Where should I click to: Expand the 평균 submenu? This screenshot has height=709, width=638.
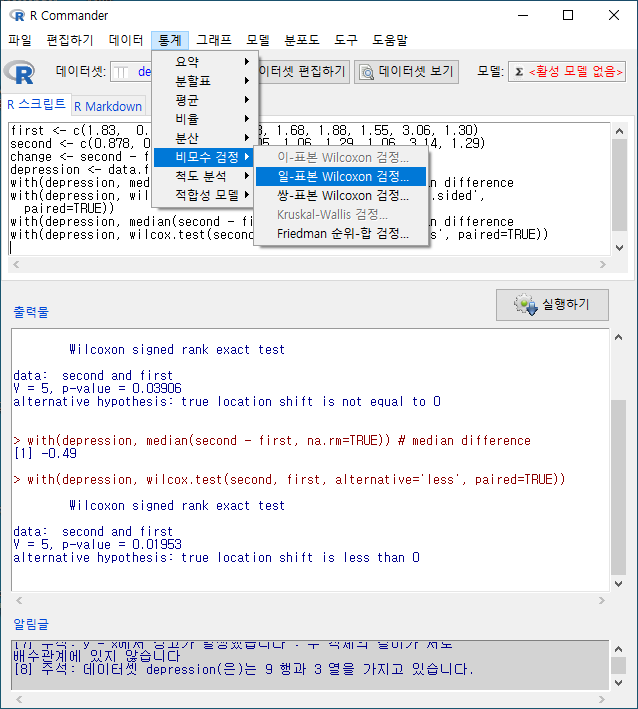pyautogui.click(x=205, y=99)
